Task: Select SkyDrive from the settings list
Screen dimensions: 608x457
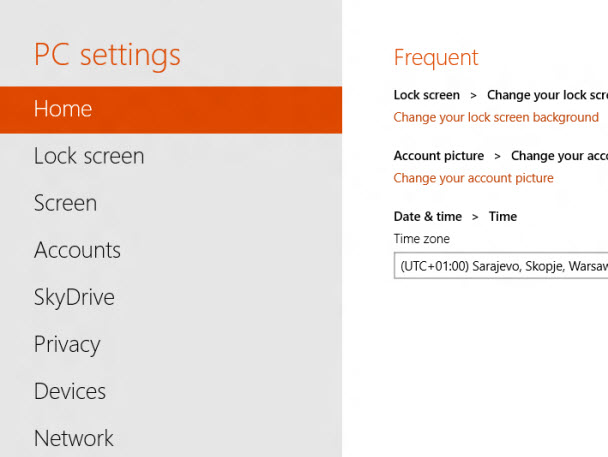Action: tap(74, 297)
